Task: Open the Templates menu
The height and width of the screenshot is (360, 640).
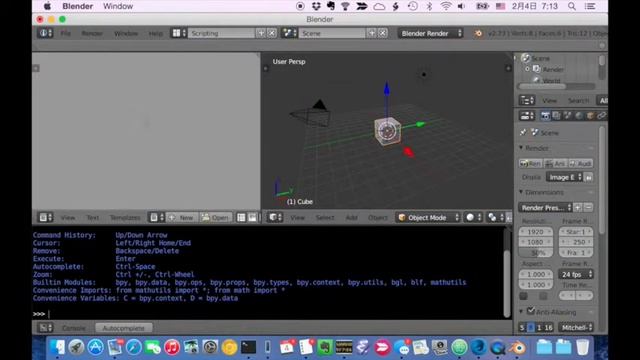Action: click(x=125, y=218)
